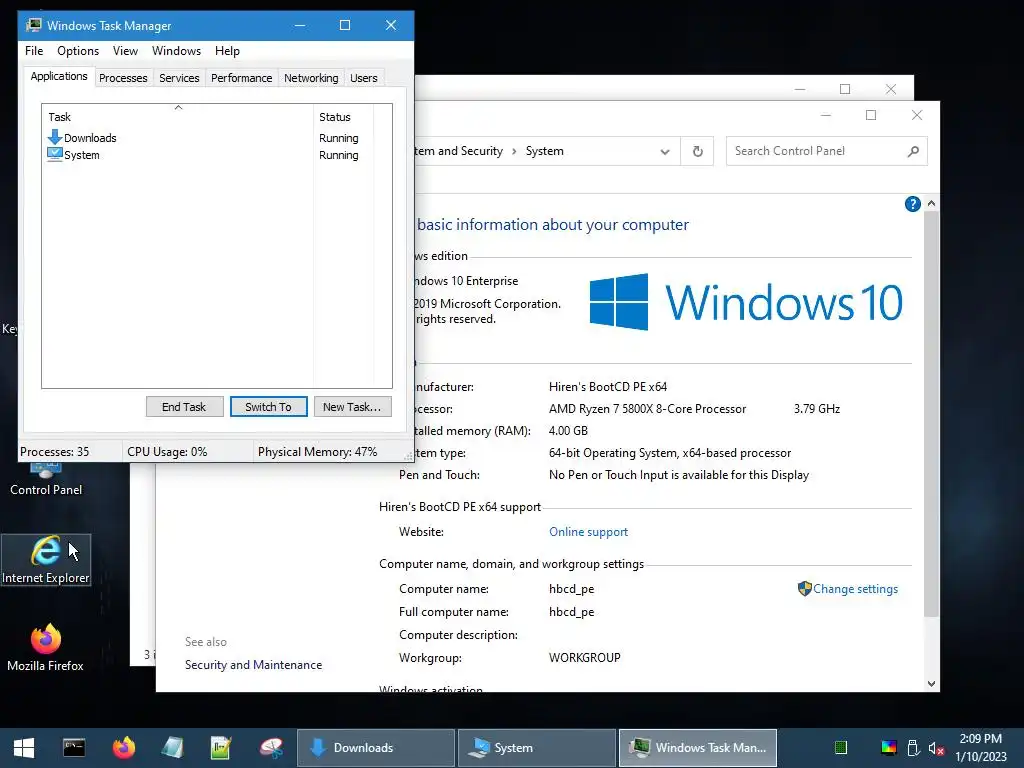Switch to the Users tab
The image size is (1024, 768).
(x=364, y=78)
